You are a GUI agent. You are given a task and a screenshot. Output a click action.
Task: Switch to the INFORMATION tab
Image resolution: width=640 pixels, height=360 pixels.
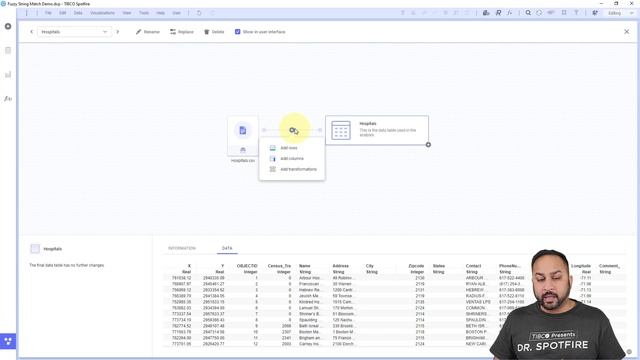click(182, 248)
